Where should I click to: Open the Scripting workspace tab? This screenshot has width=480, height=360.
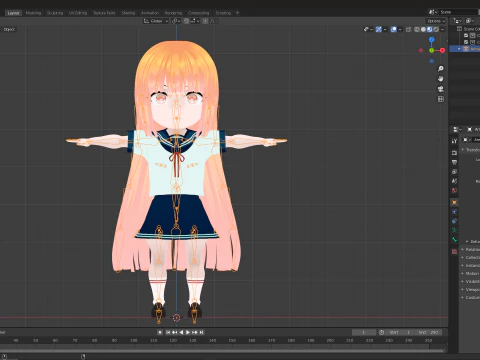point(223,13)
